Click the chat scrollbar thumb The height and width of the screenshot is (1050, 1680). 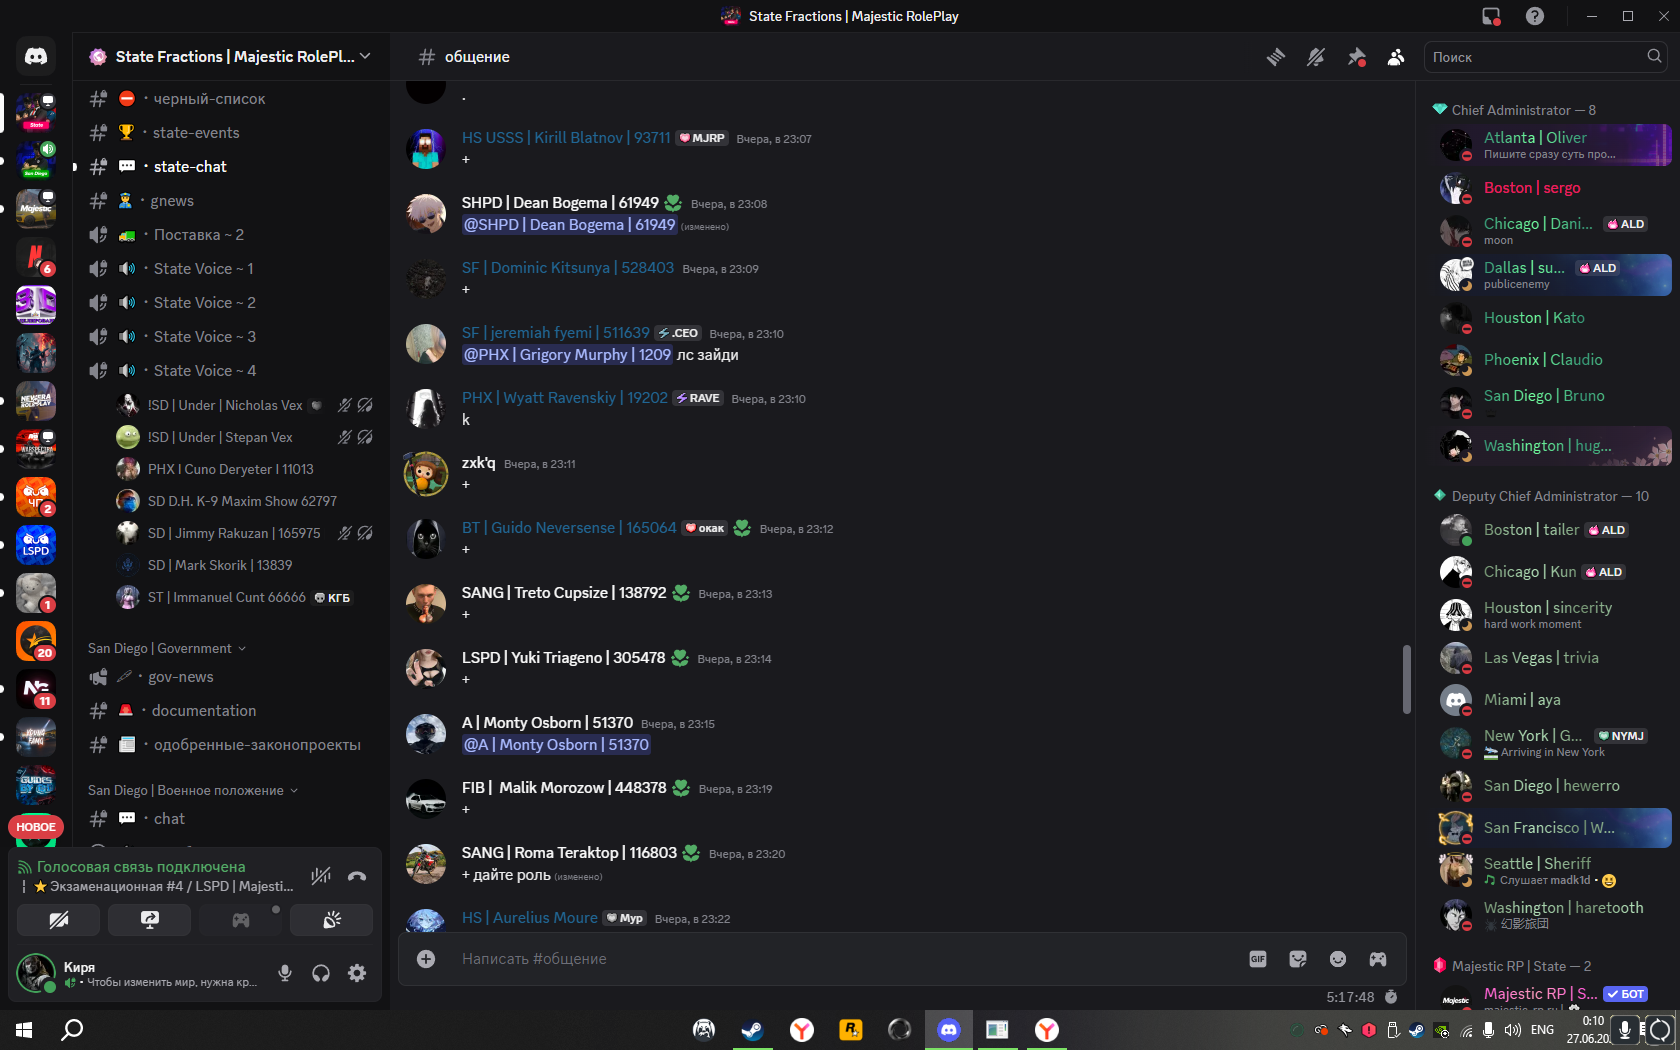coord(1406,679)
